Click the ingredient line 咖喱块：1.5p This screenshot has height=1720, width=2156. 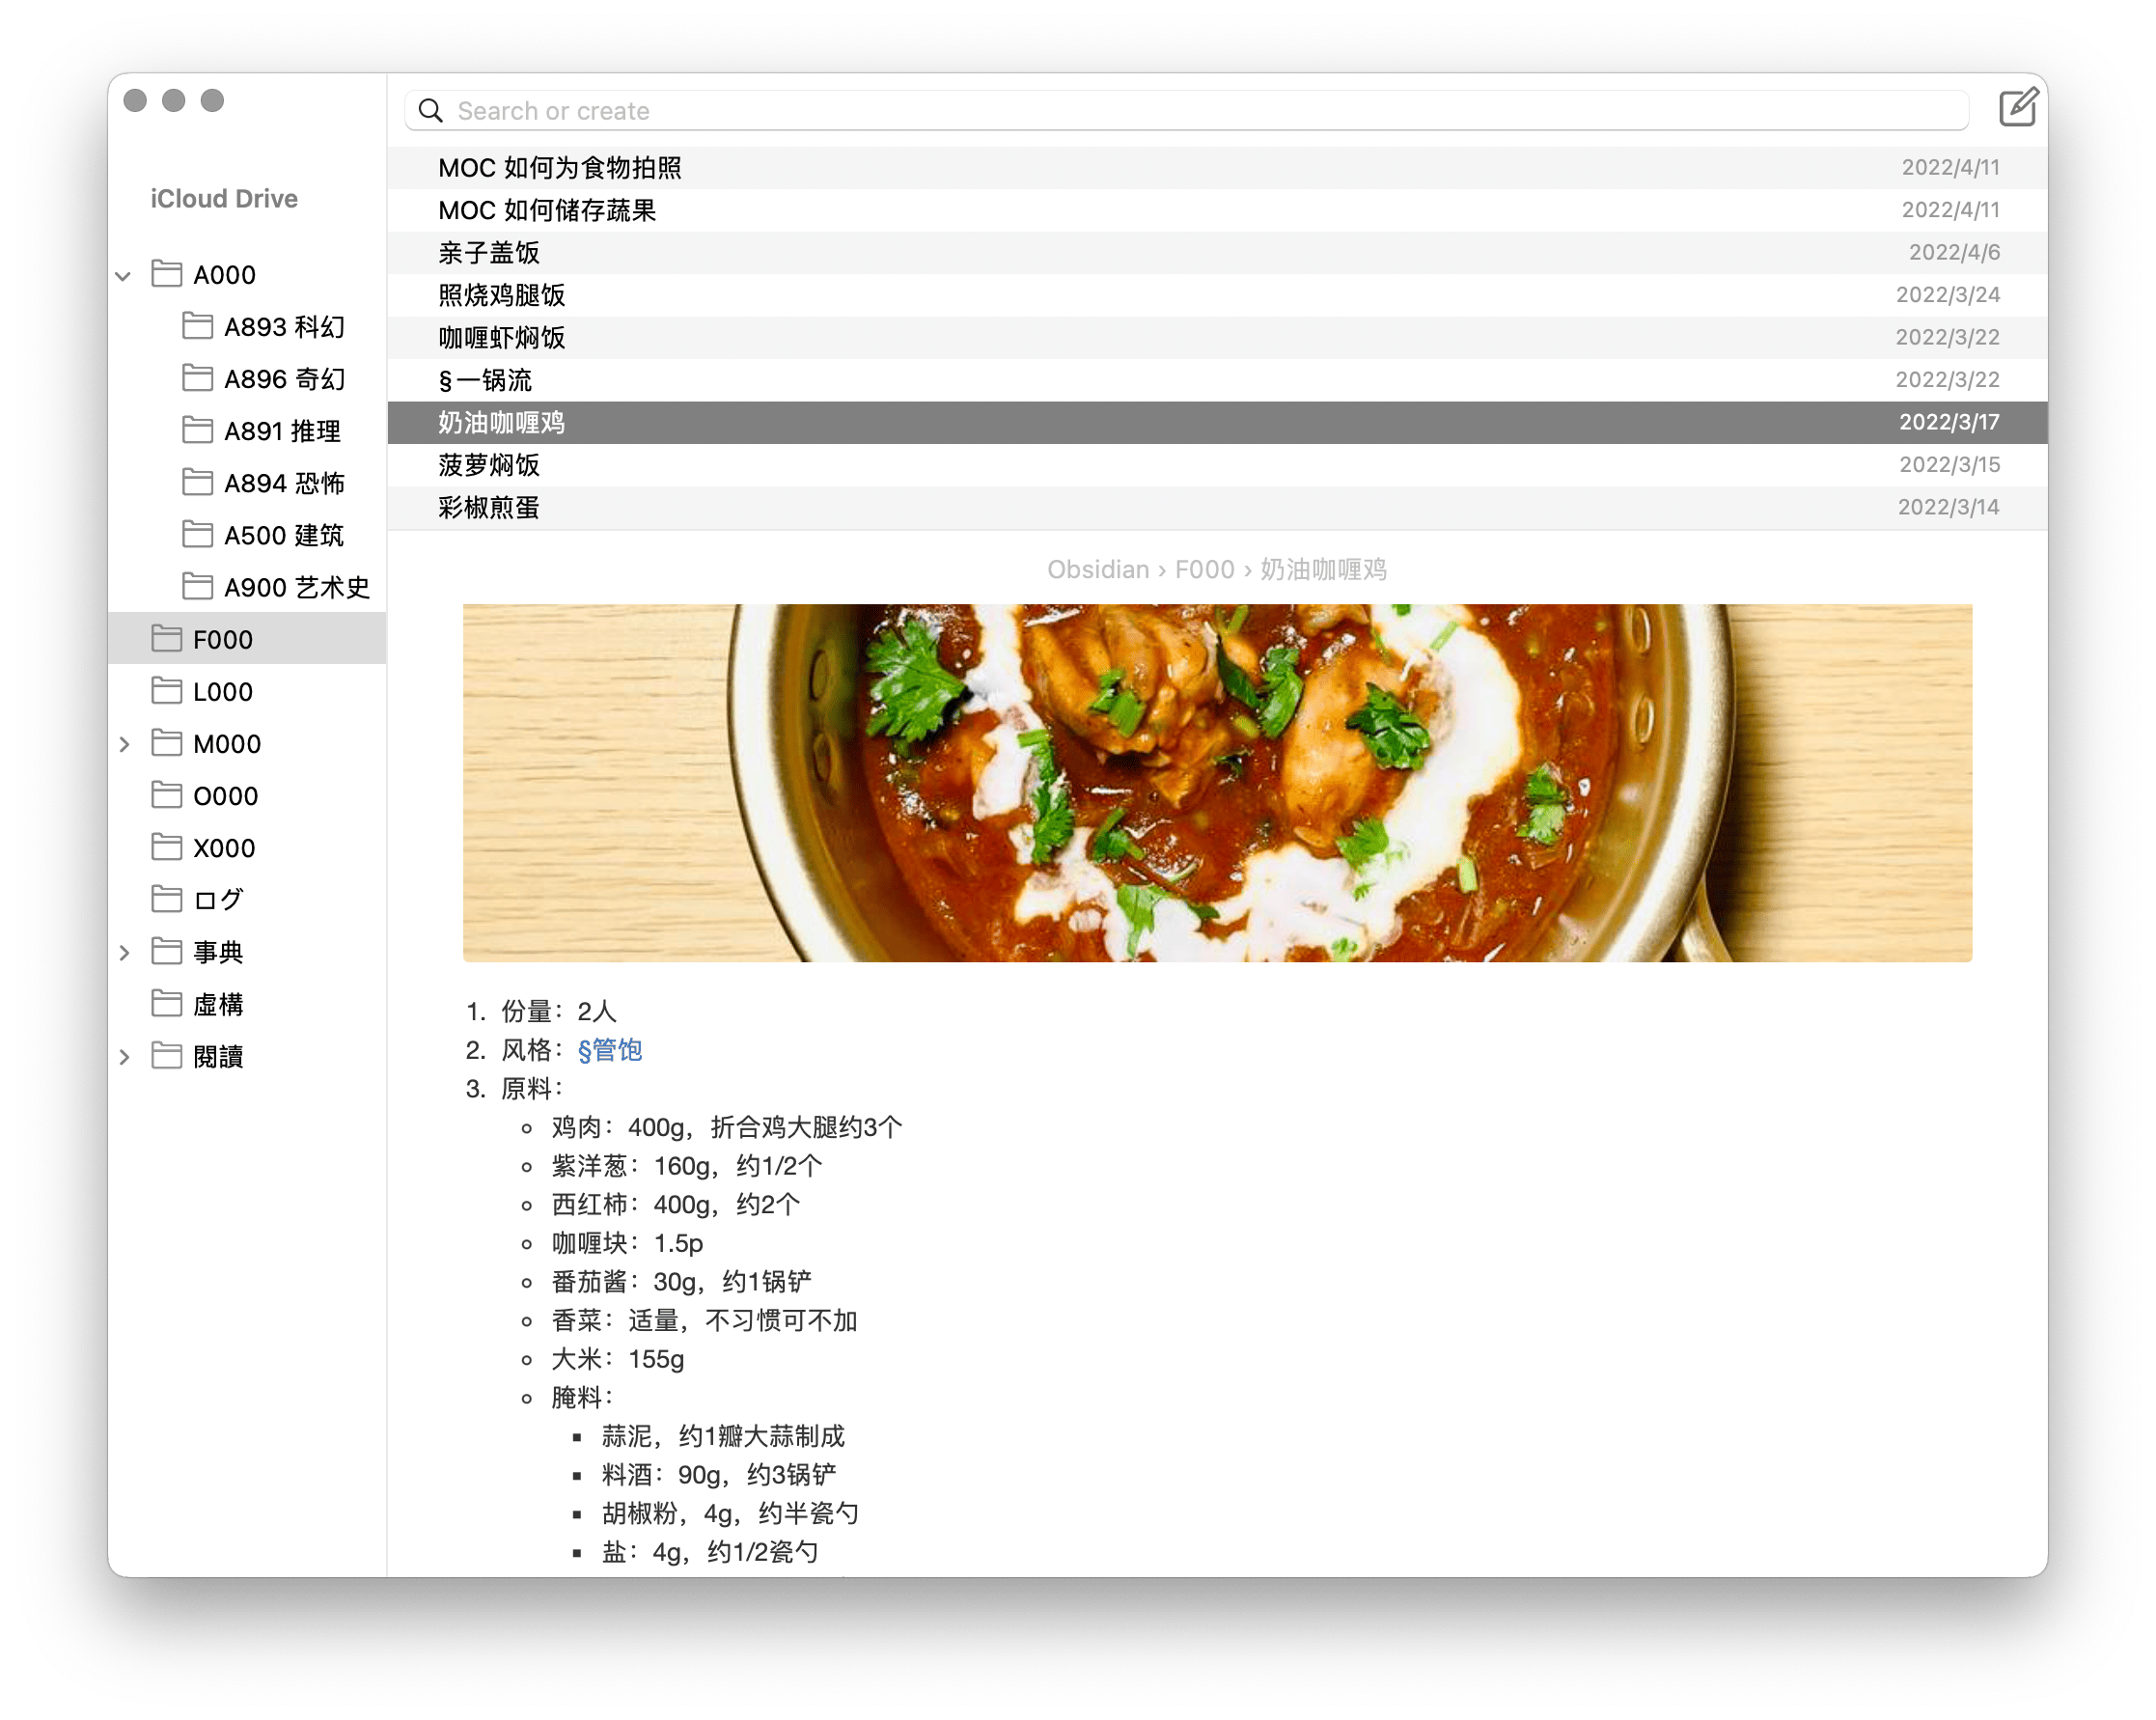pos(627,1243)
